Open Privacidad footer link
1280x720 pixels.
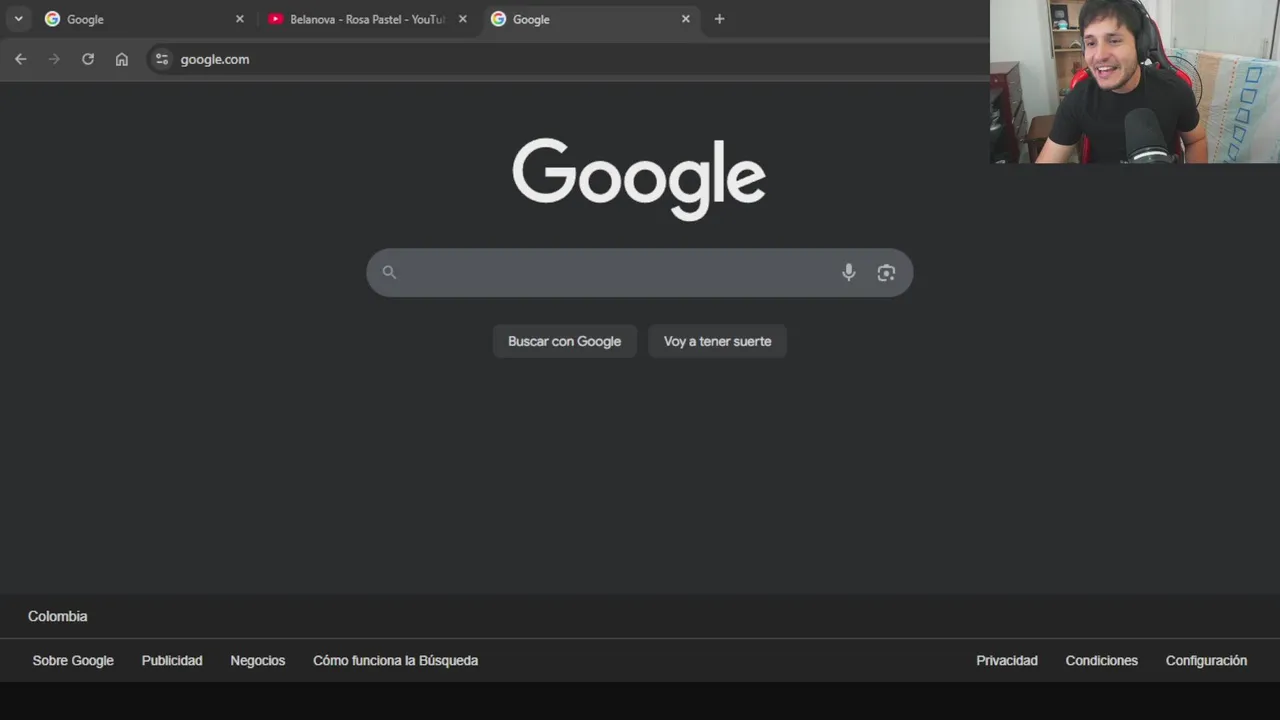pos(1007,660)
